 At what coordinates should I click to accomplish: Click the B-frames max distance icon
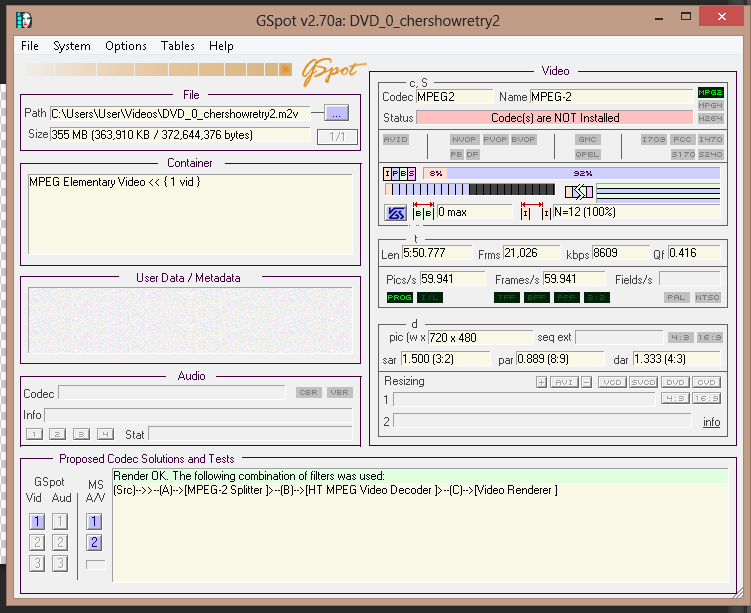click(x=424, y=212)
